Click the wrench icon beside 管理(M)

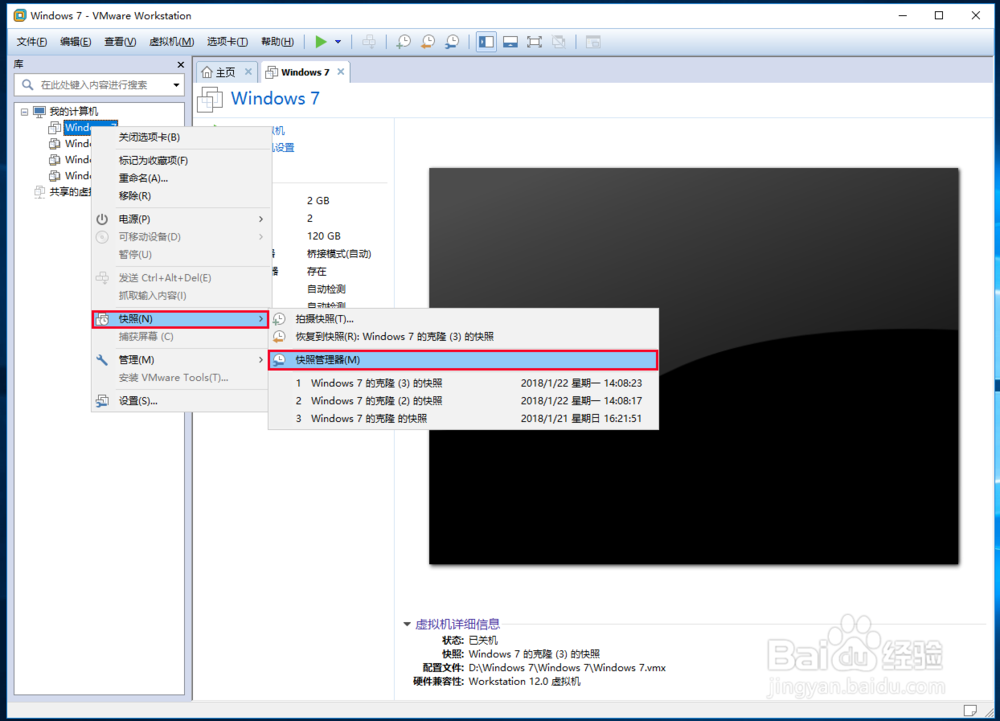102,360
